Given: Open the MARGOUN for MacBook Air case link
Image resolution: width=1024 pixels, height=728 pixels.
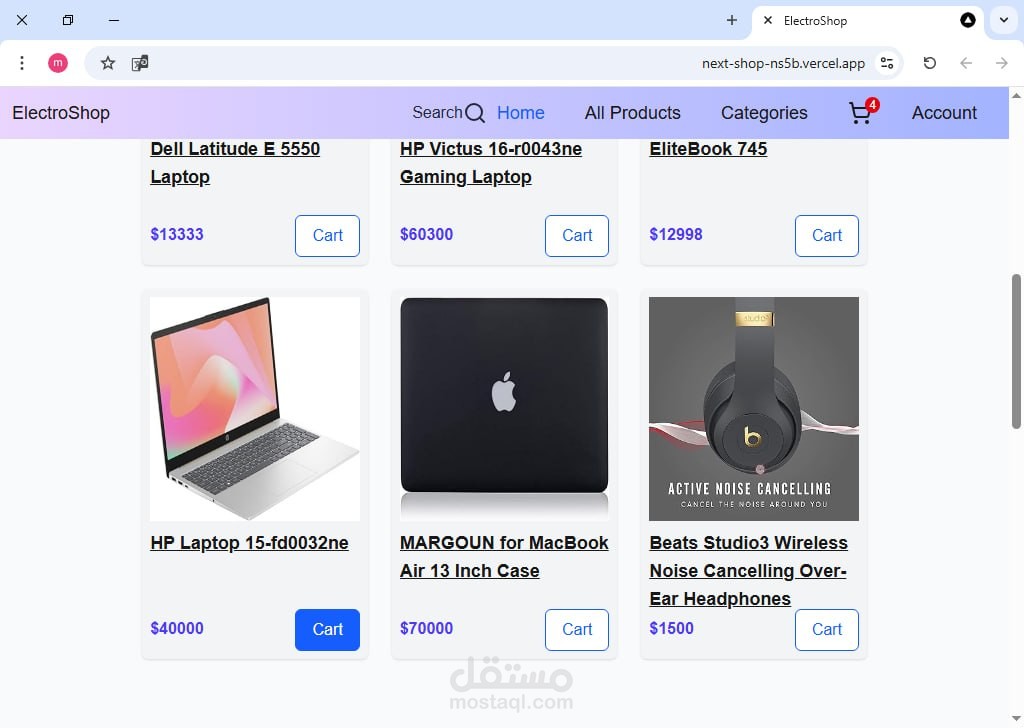Looking at the screenshot, I should [504, 556].
